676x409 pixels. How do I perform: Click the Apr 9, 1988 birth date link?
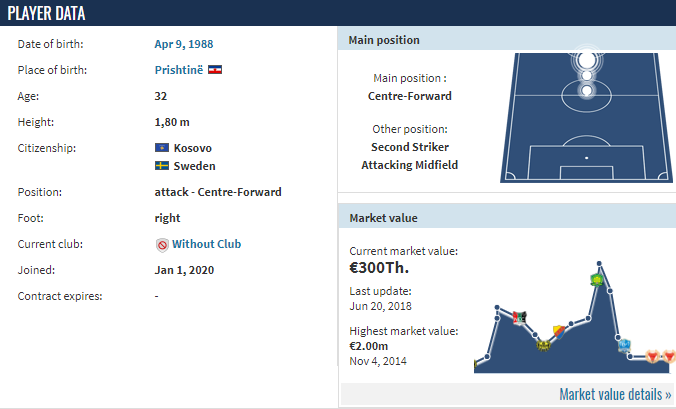[x=184, y=44]
